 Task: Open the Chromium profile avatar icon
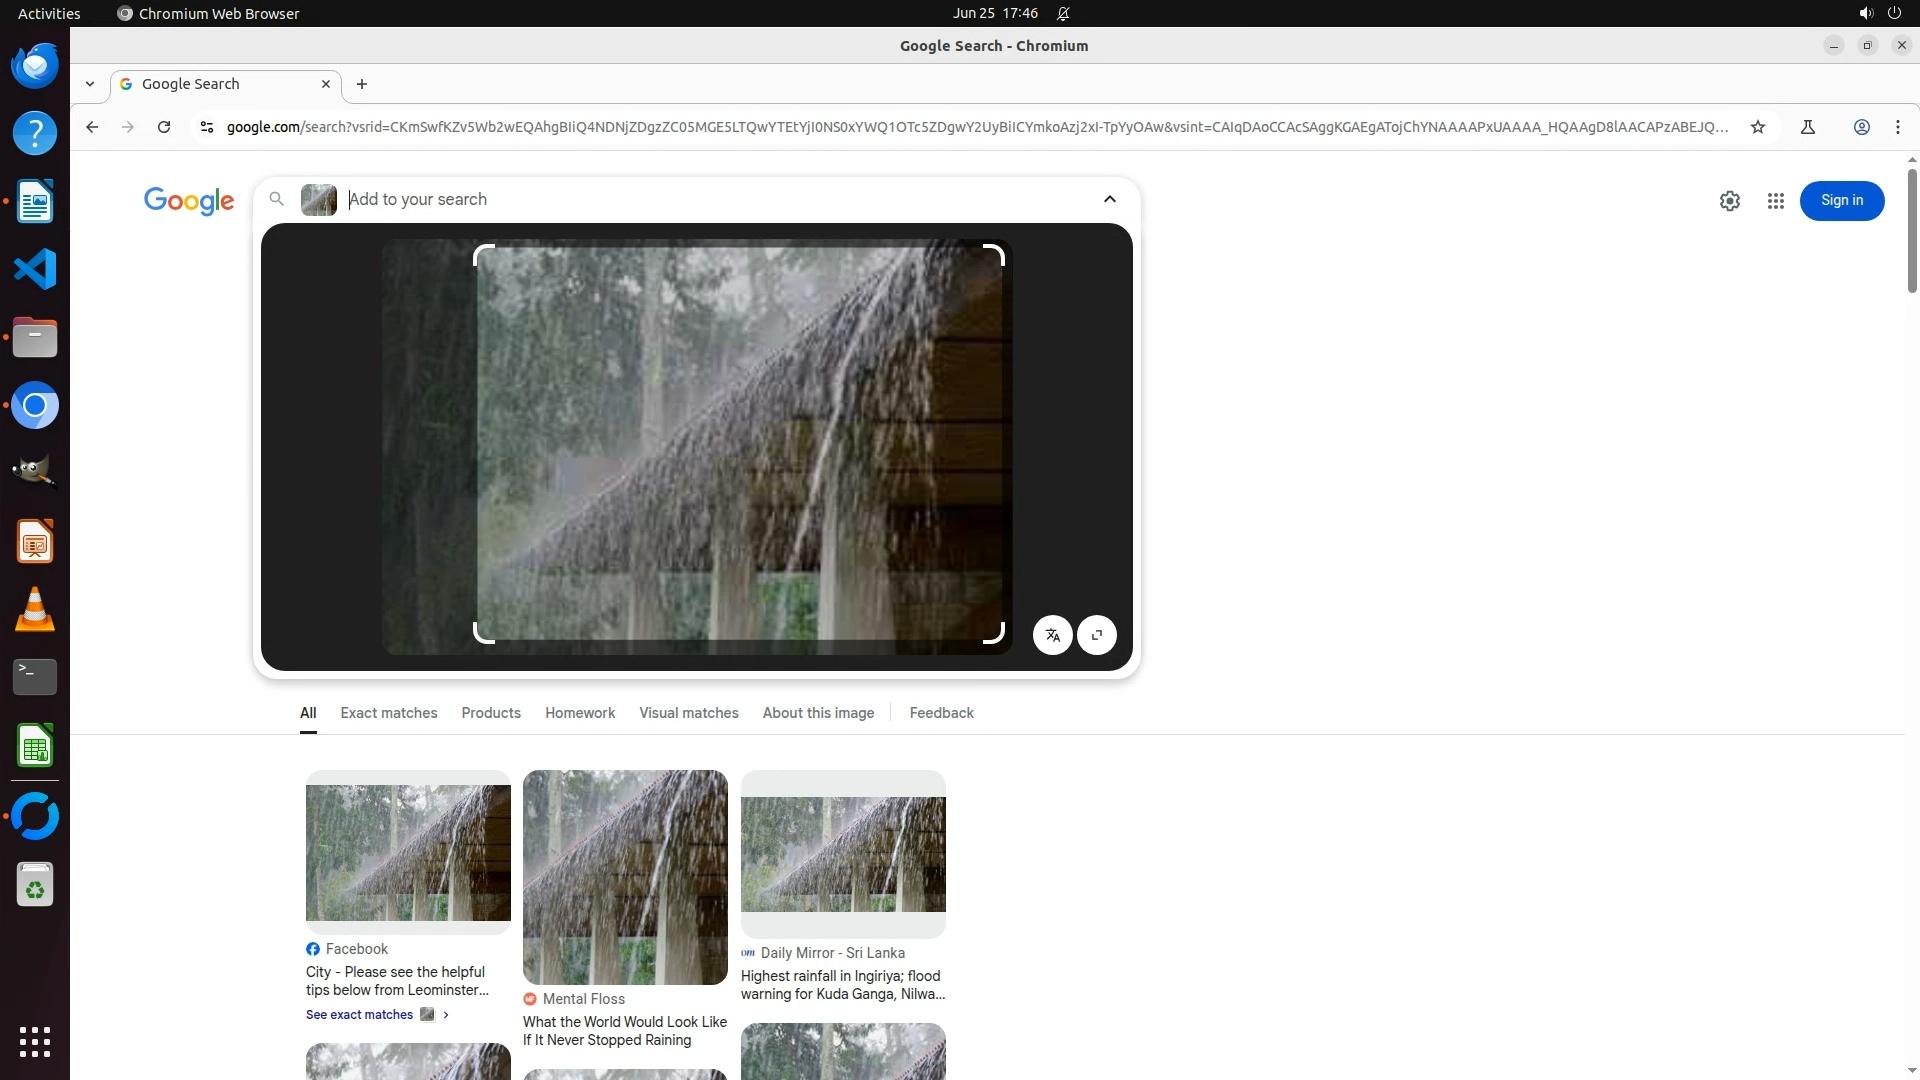coord(1861,127)
